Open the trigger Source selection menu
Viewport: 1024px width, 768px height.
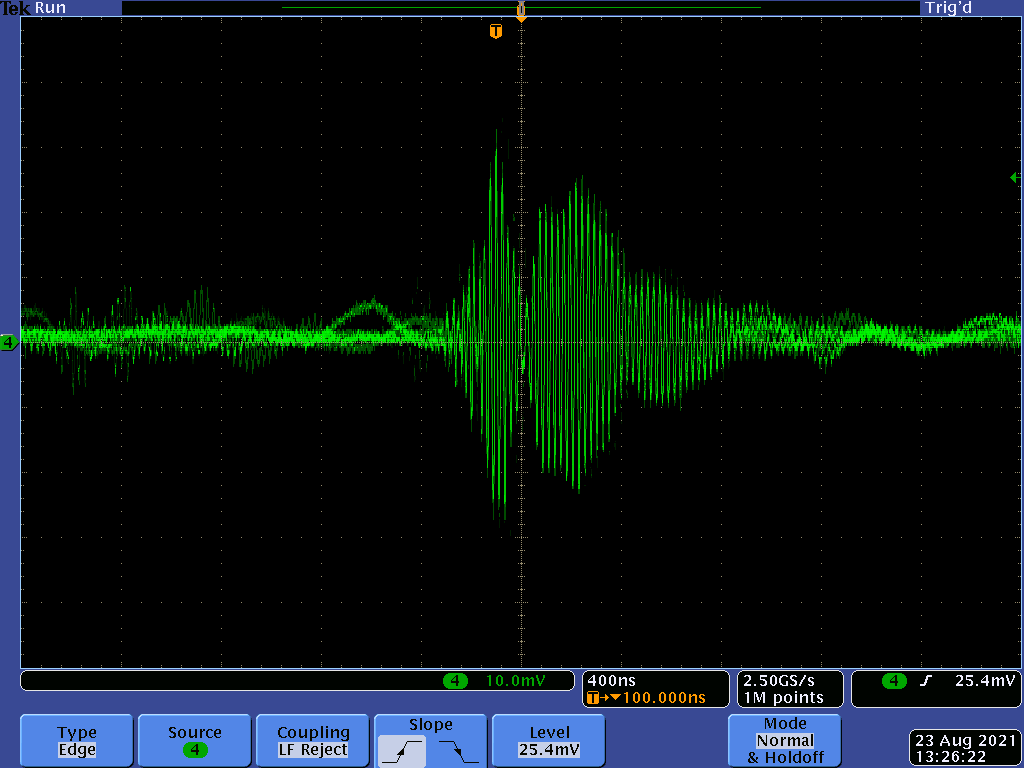tap(194, 741)
